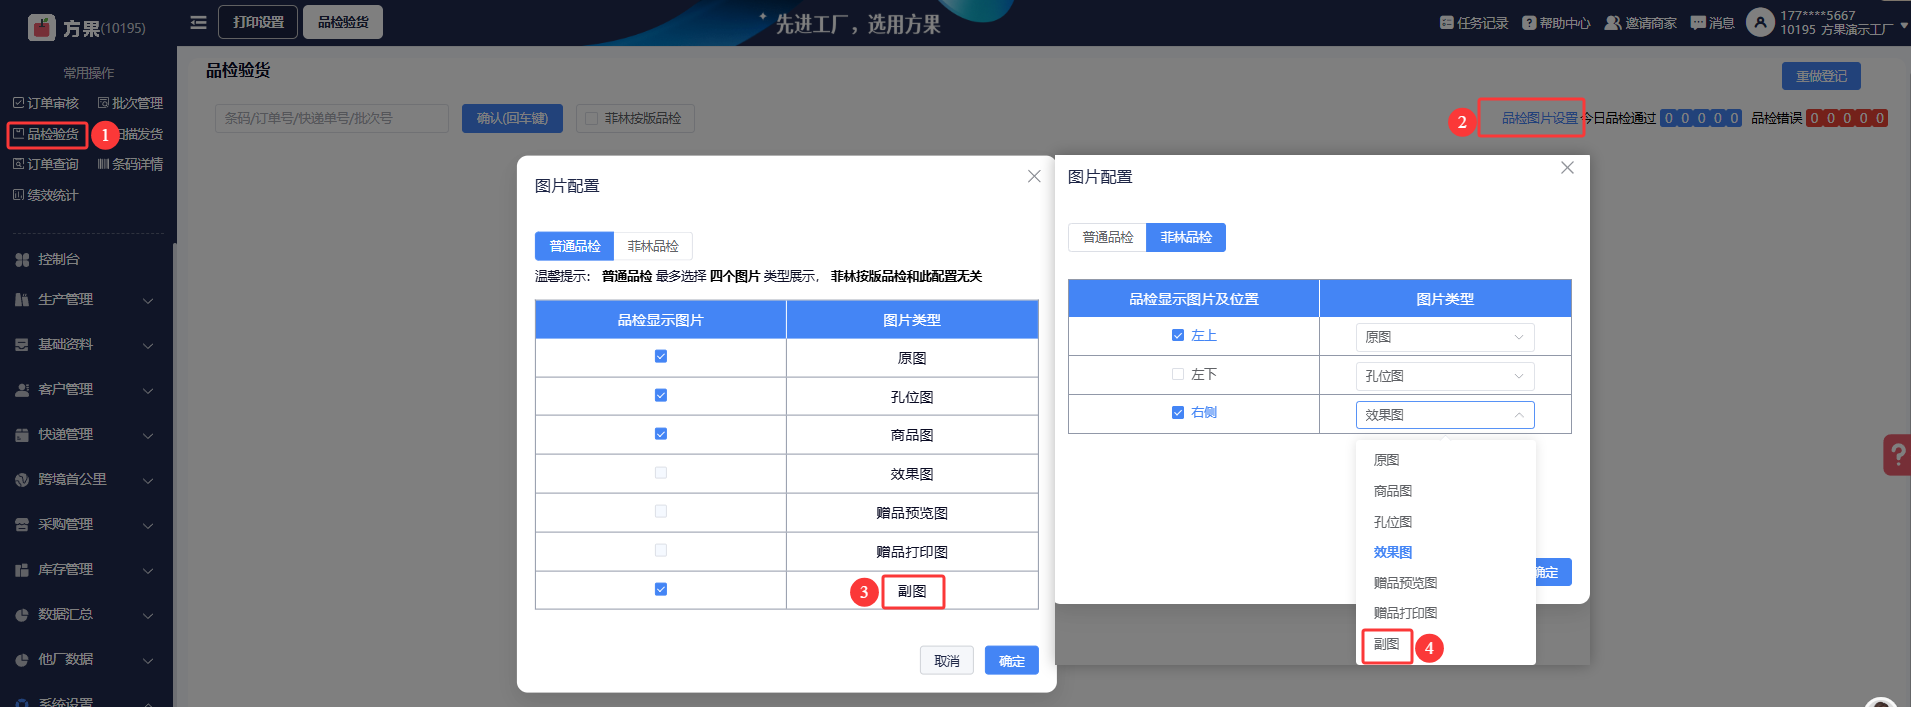Close the right 图片配置 dialog
The image size is (1911, 707).
(x=1567, y=168)
